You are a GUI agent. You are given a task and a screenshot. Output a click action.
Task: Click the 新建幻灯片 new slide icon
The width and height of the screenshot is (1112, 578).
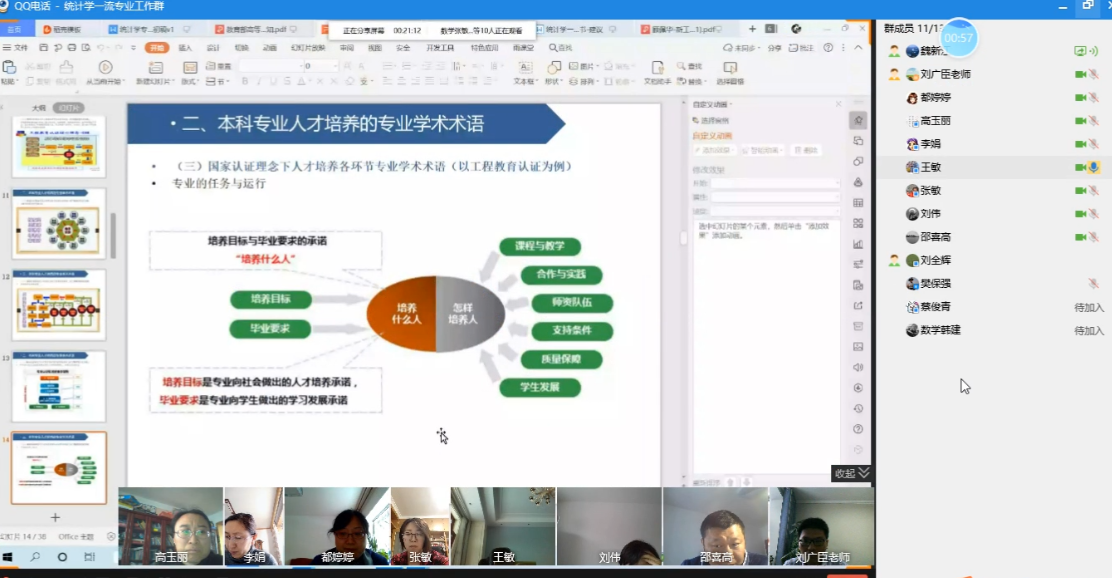point(155,67)
